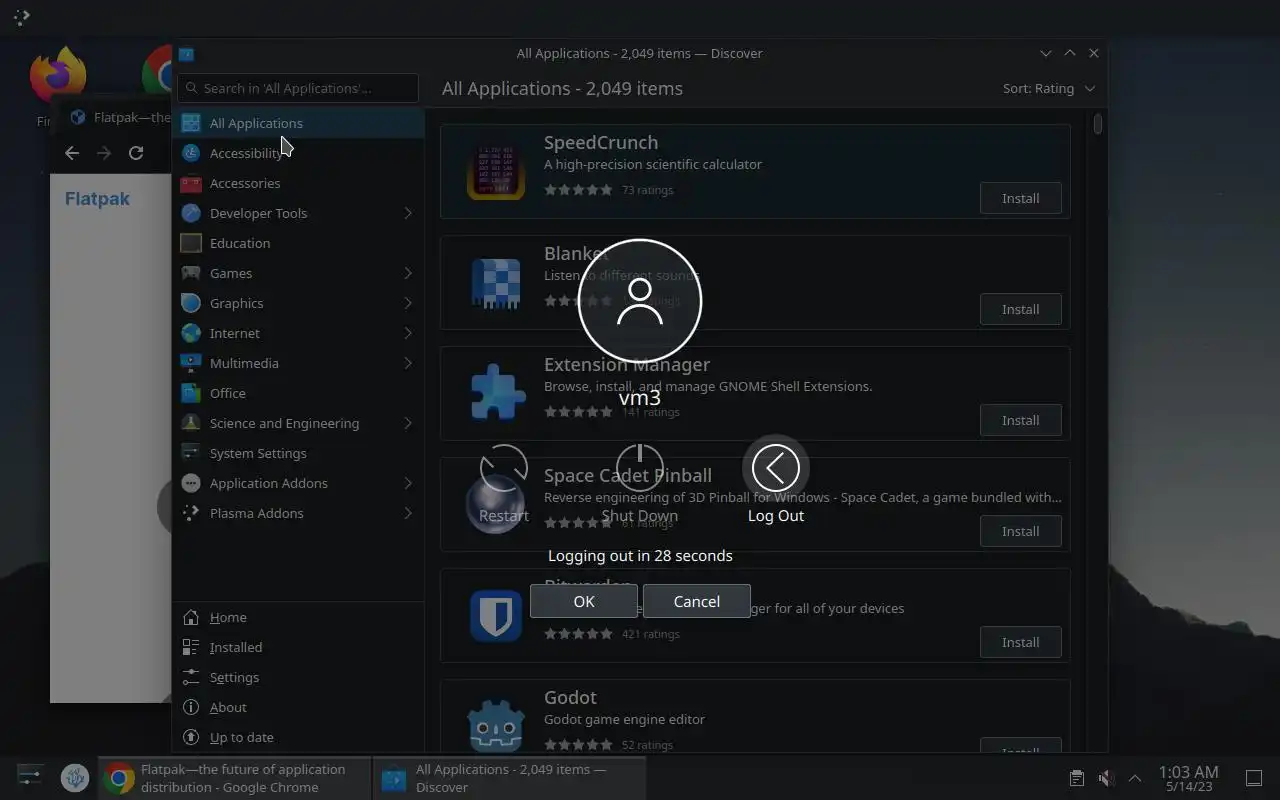Switch to Discover taskbar entry

pos(509,778)
